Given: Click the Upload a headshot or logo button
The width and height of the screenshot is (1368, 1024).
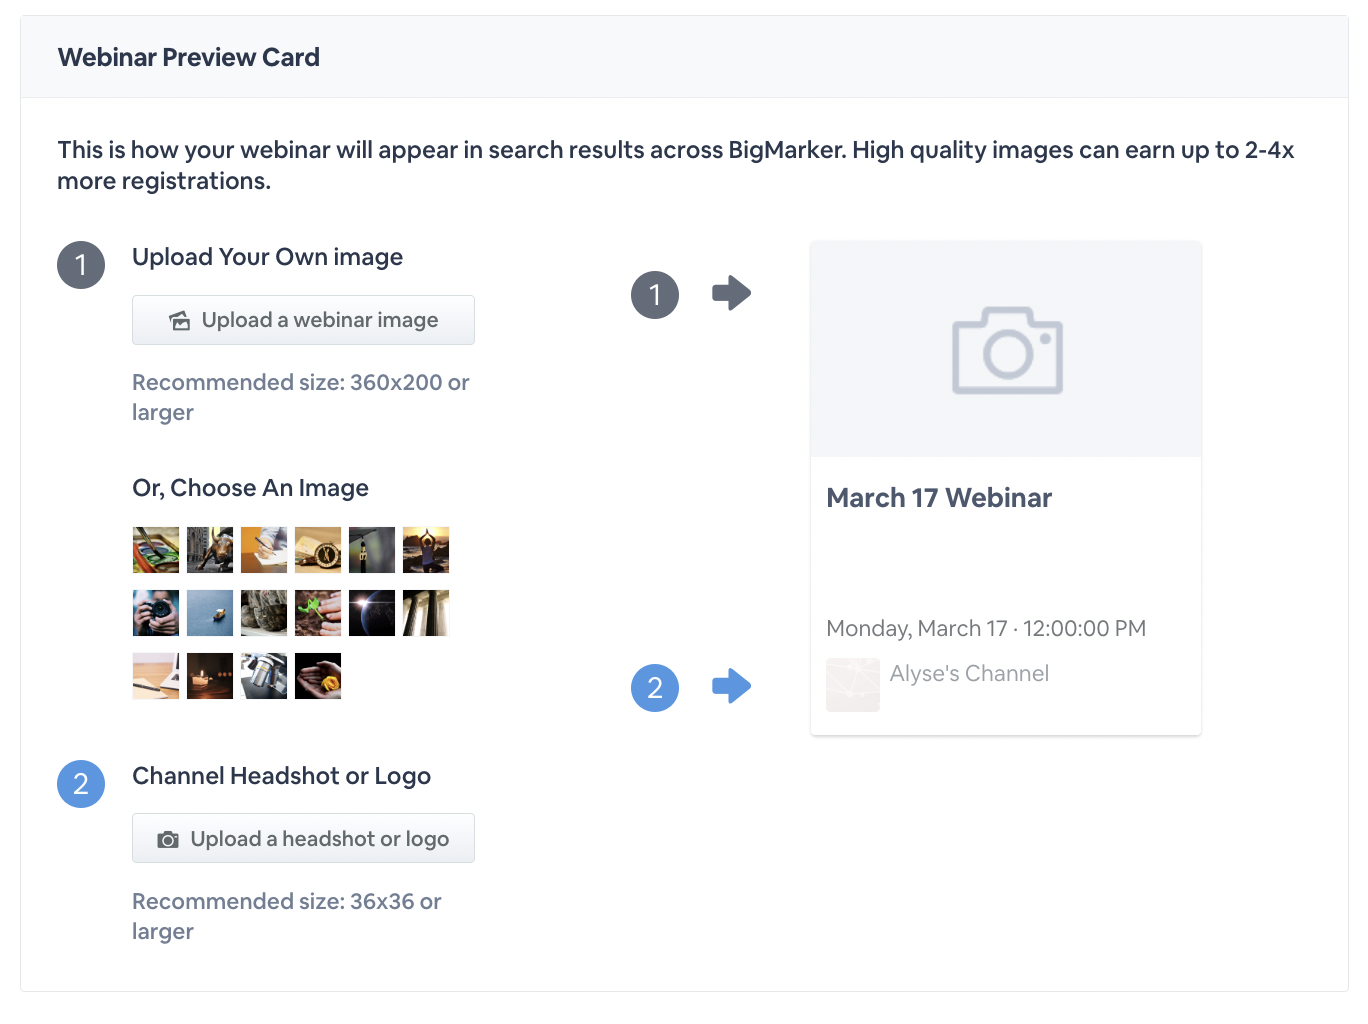Looking at the screenshot, I should pos(303,838).
